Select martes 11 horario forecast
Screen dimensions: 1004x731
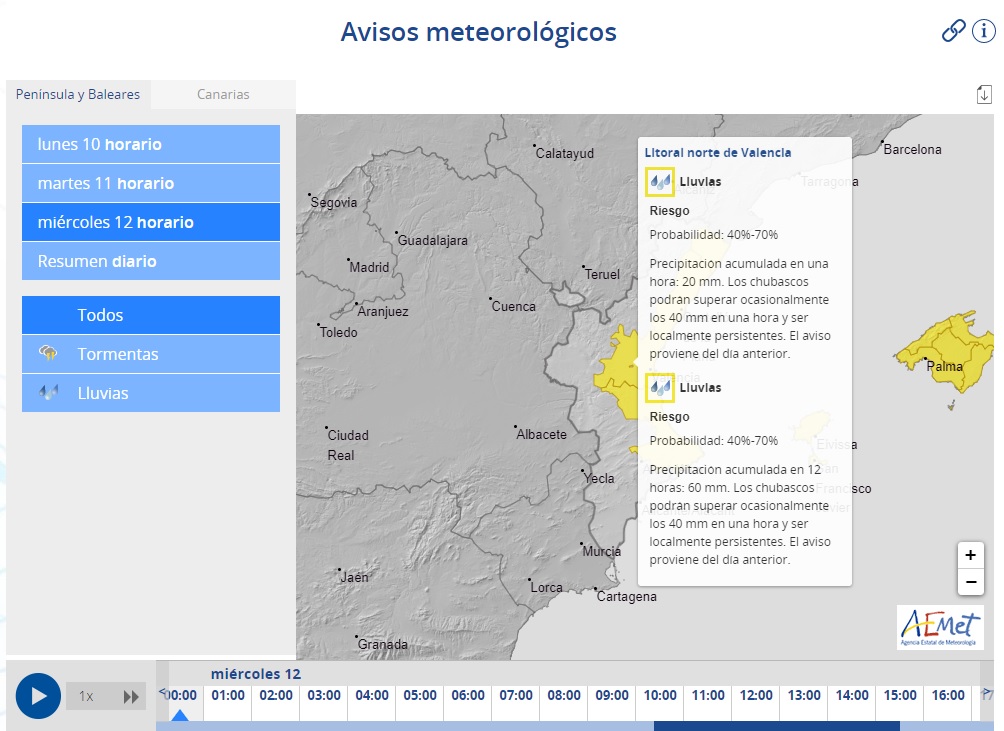click(x=151, y=183)
